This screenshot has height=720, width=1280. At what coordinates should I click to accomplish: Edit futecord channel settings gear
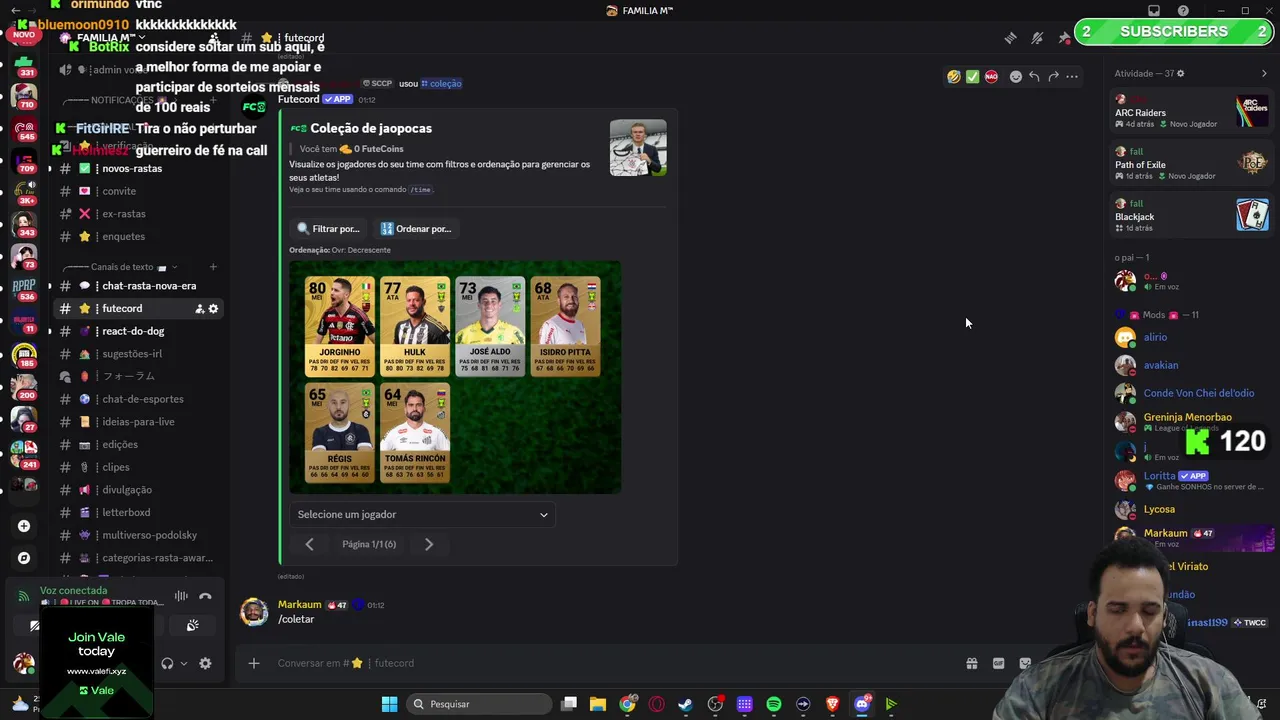[213, 309]
